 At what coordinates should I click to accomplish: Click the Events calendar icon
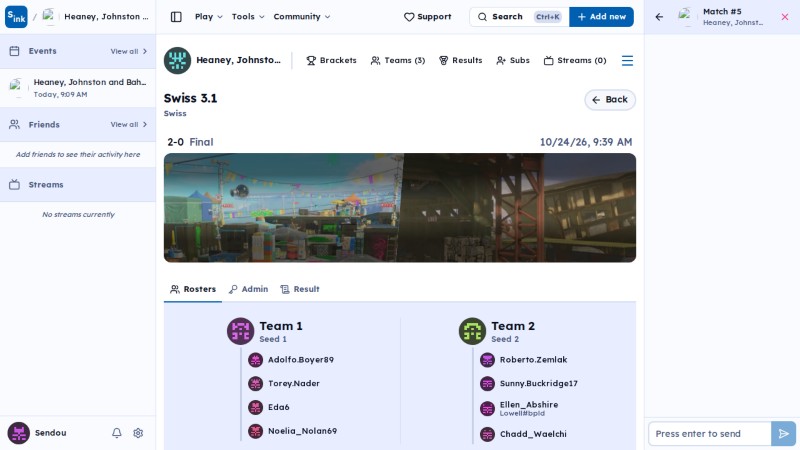click(x=14, y=51)
